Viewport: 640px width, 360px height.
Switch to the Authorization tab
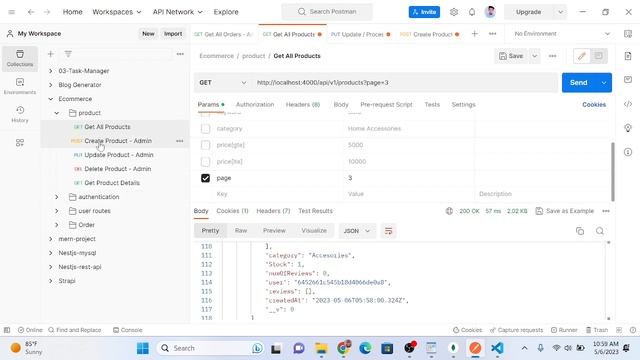pyautogui.click(x=255, y=104)
